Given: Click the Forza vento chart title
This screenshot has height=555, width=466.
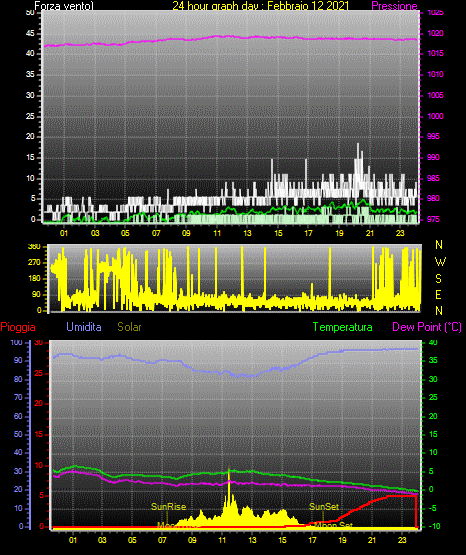Looking at the screenshot, I should click(x=64, y=6).
